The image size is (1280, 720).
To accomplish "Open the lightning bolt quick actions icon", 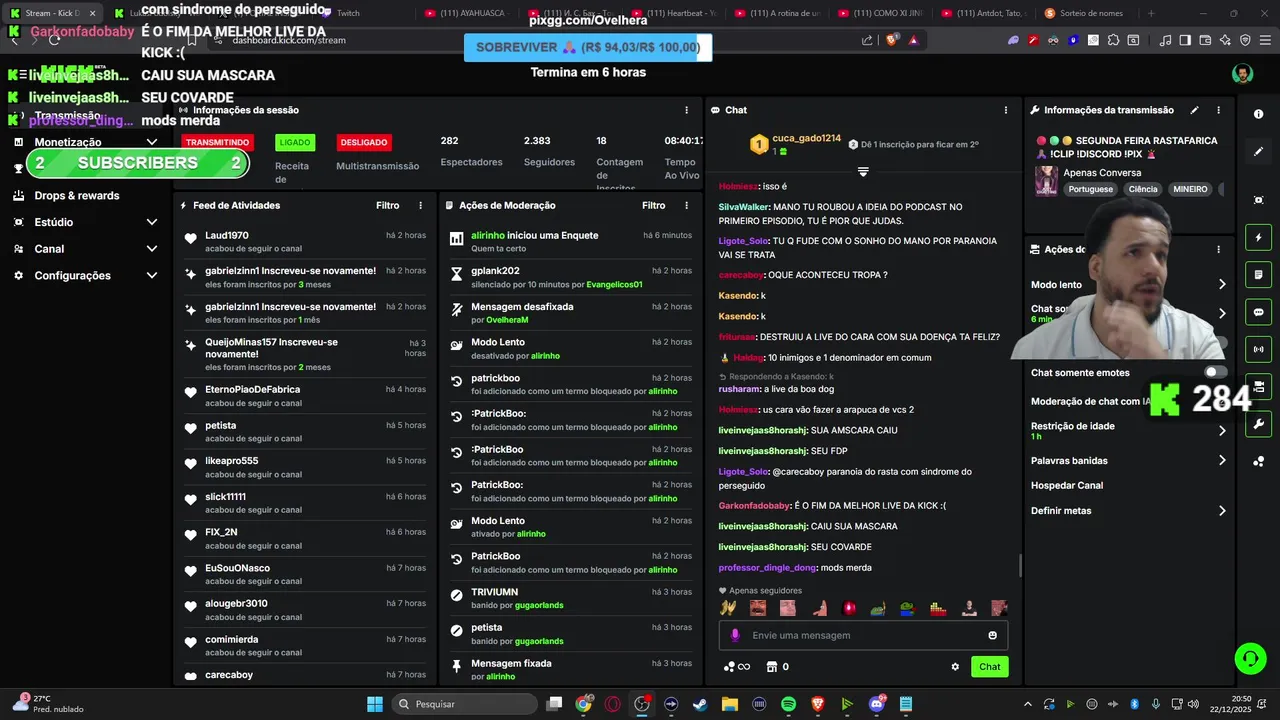I will pyautogui.click(x=1258, y=238).
